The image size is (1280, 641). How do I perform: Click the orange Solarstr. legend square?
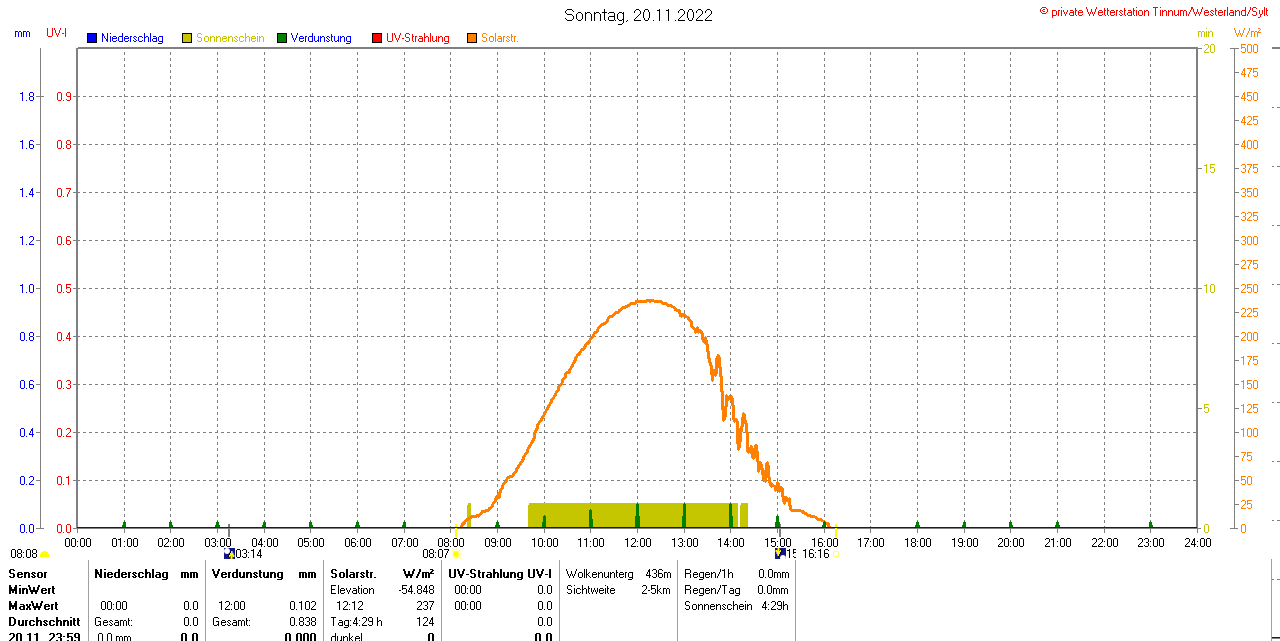[472, 38]
